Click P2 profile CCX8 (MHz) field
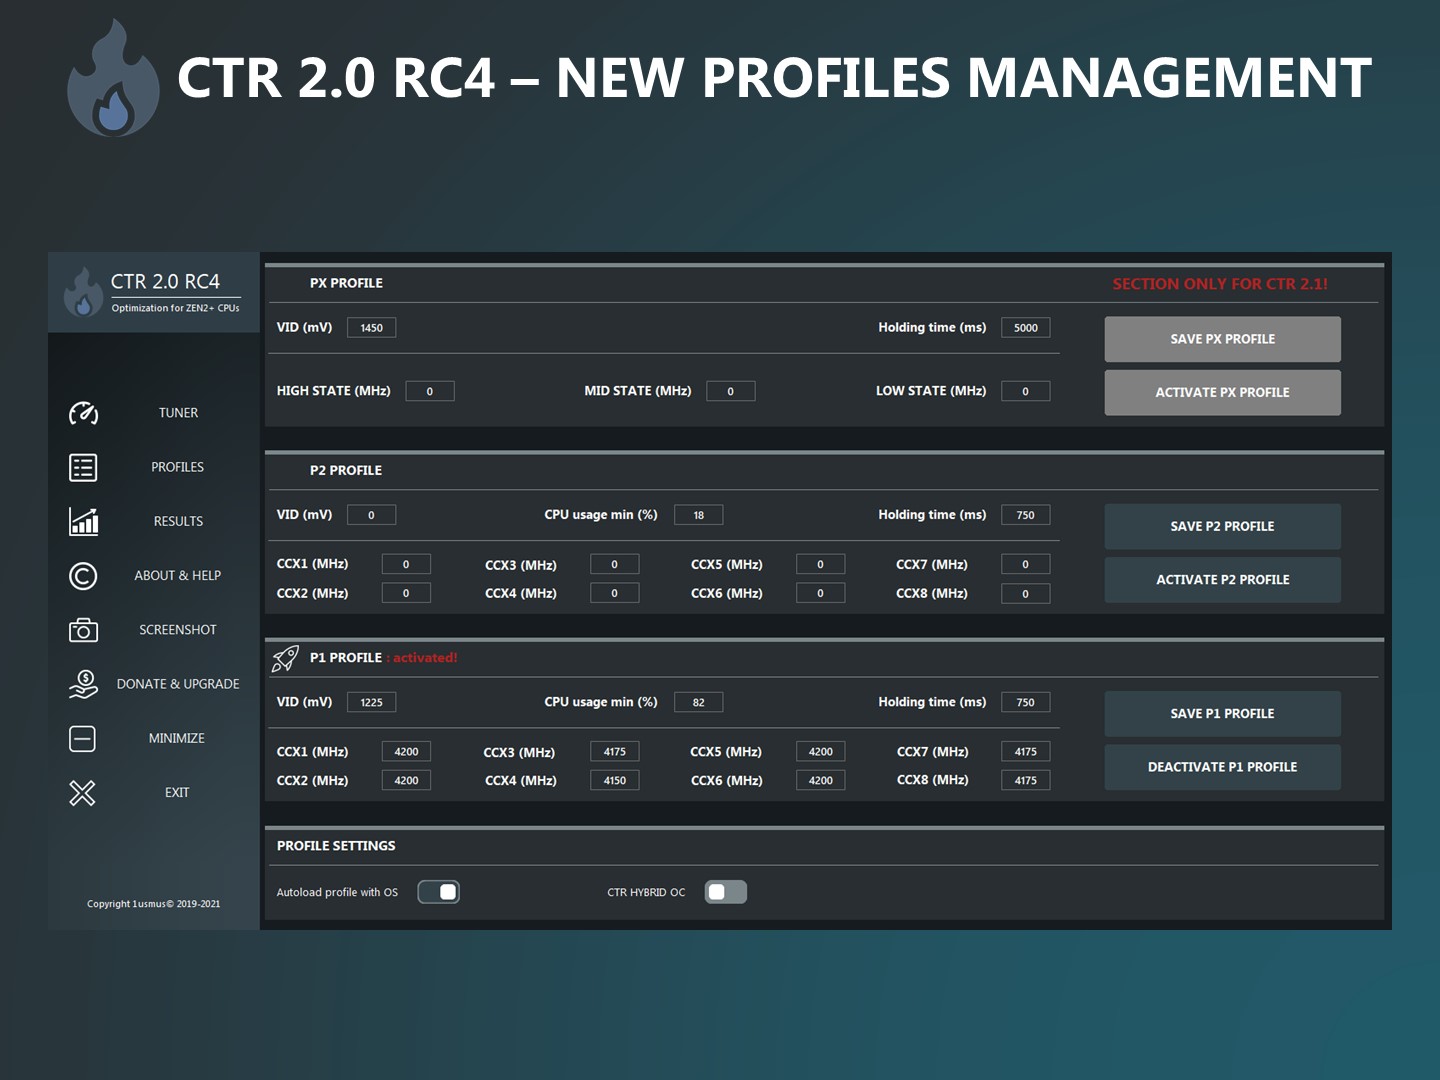 [1025, 593]
